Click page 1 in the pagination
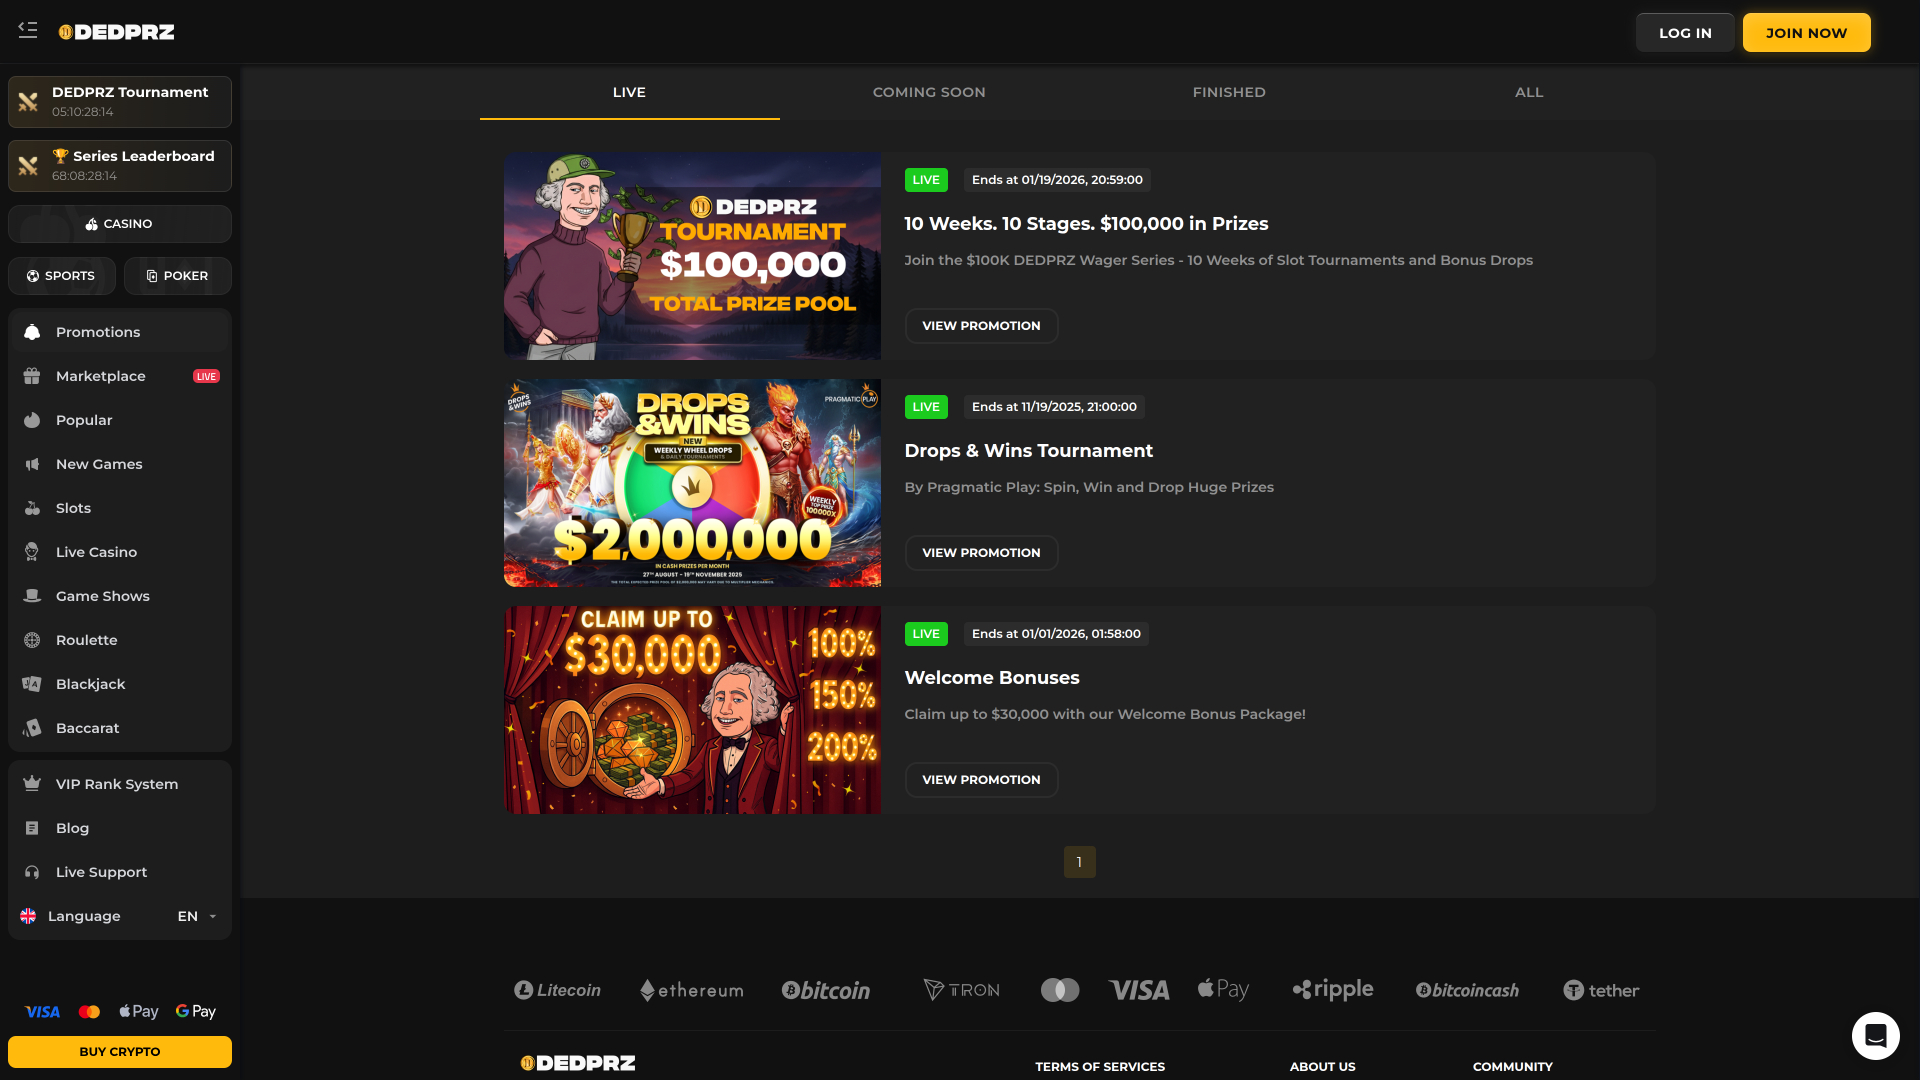This screenshot has height=1080, width=1920. (1079, 861)
